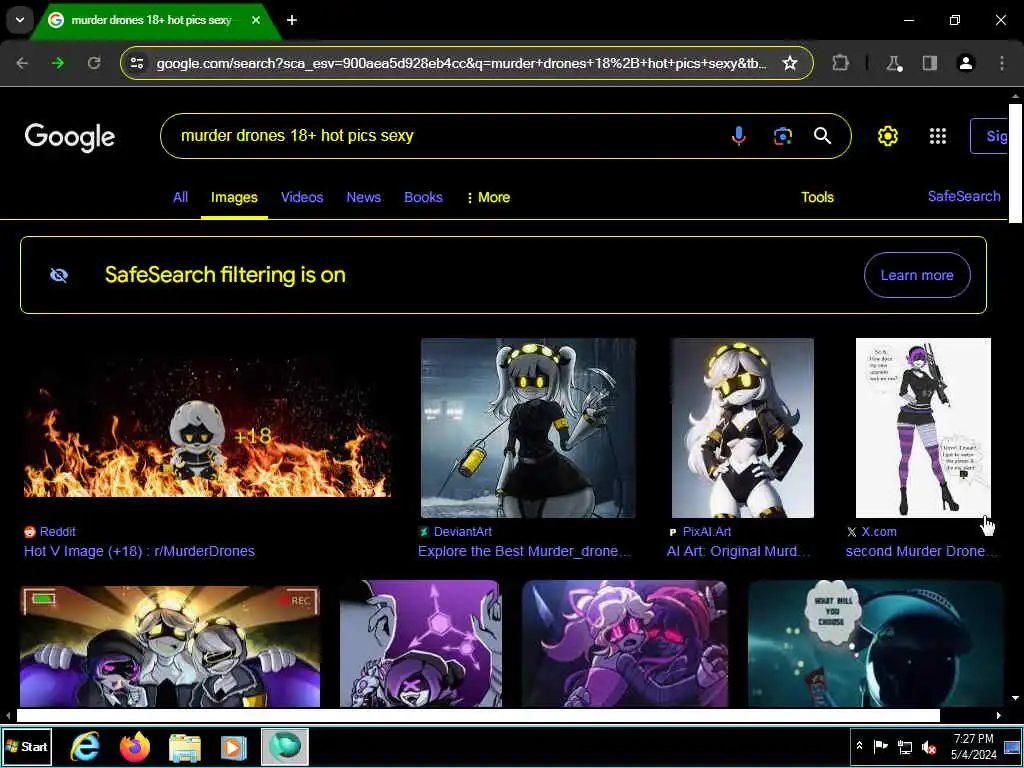Click the horizontal scrollbar right arrow

coord(999,716)
